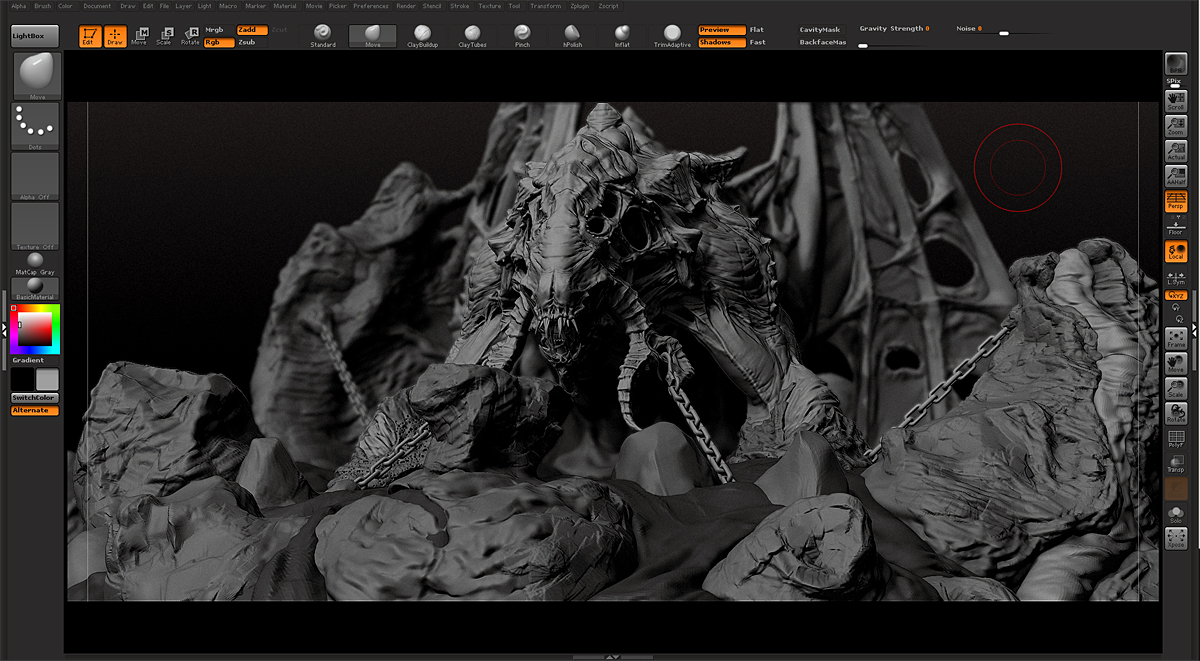
Task: Select the Pinch brush
Action: click(522, 36)
